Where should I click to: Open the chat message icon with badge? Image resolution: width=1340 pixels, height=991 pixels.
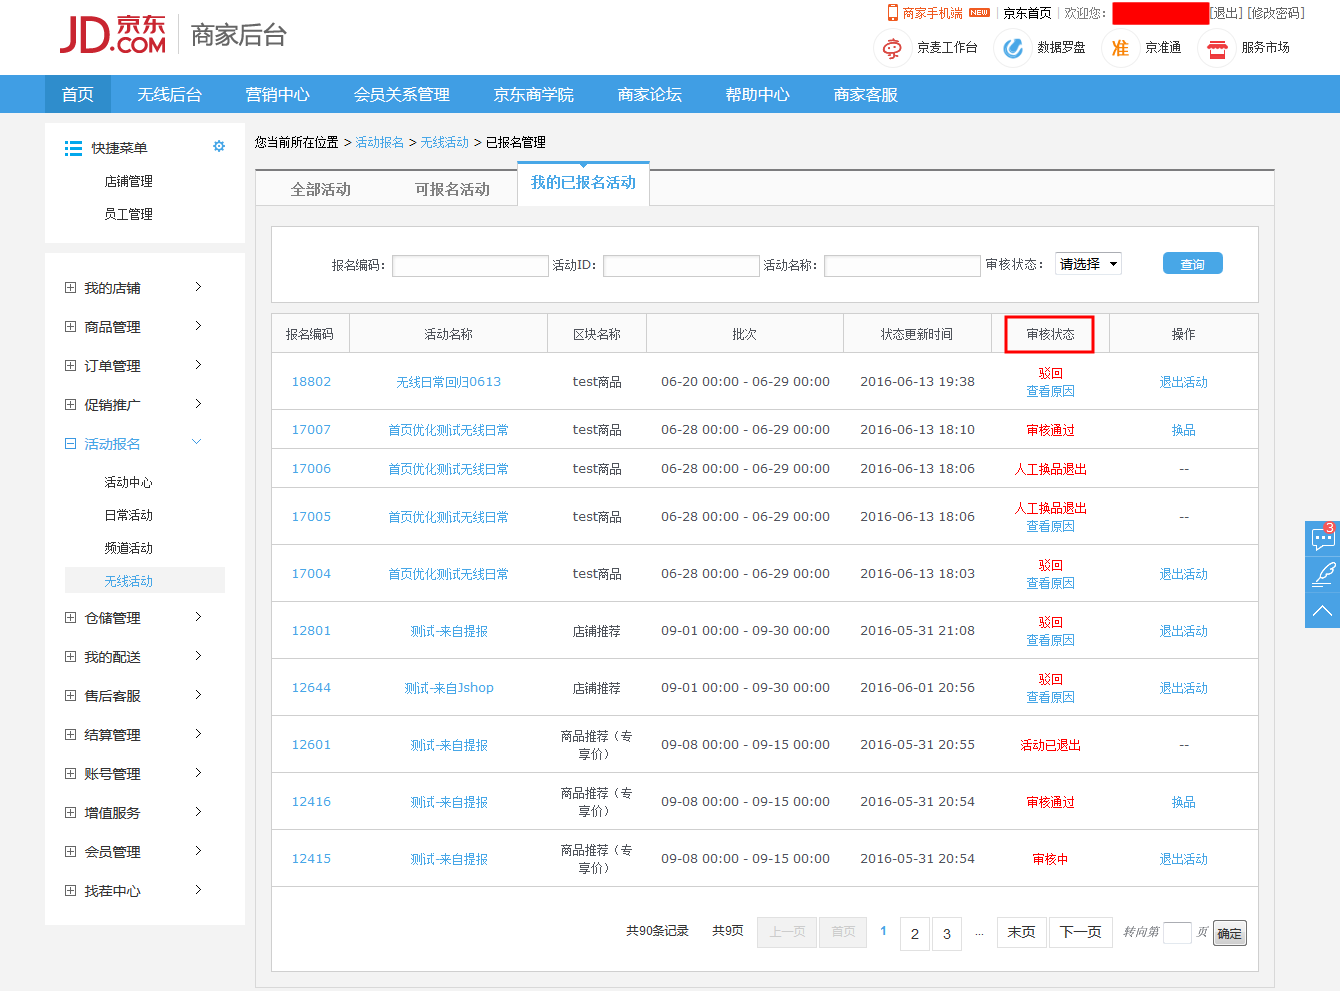coord(1322,539)
